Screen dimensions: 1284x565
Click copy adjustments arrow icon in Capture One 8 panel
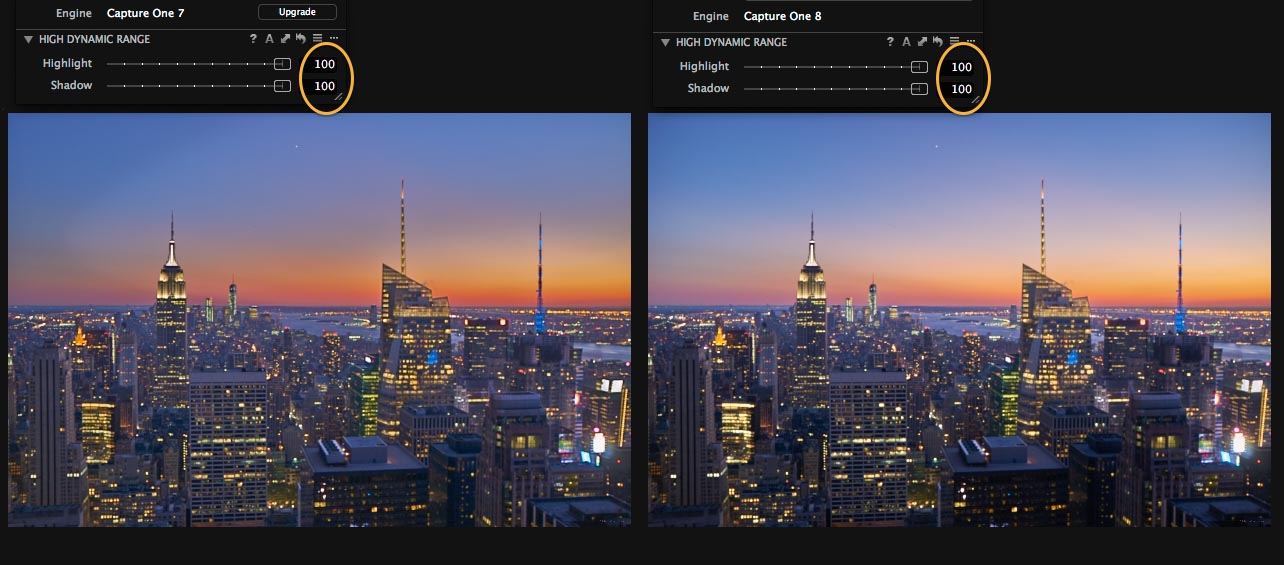(x=922, y=42)
